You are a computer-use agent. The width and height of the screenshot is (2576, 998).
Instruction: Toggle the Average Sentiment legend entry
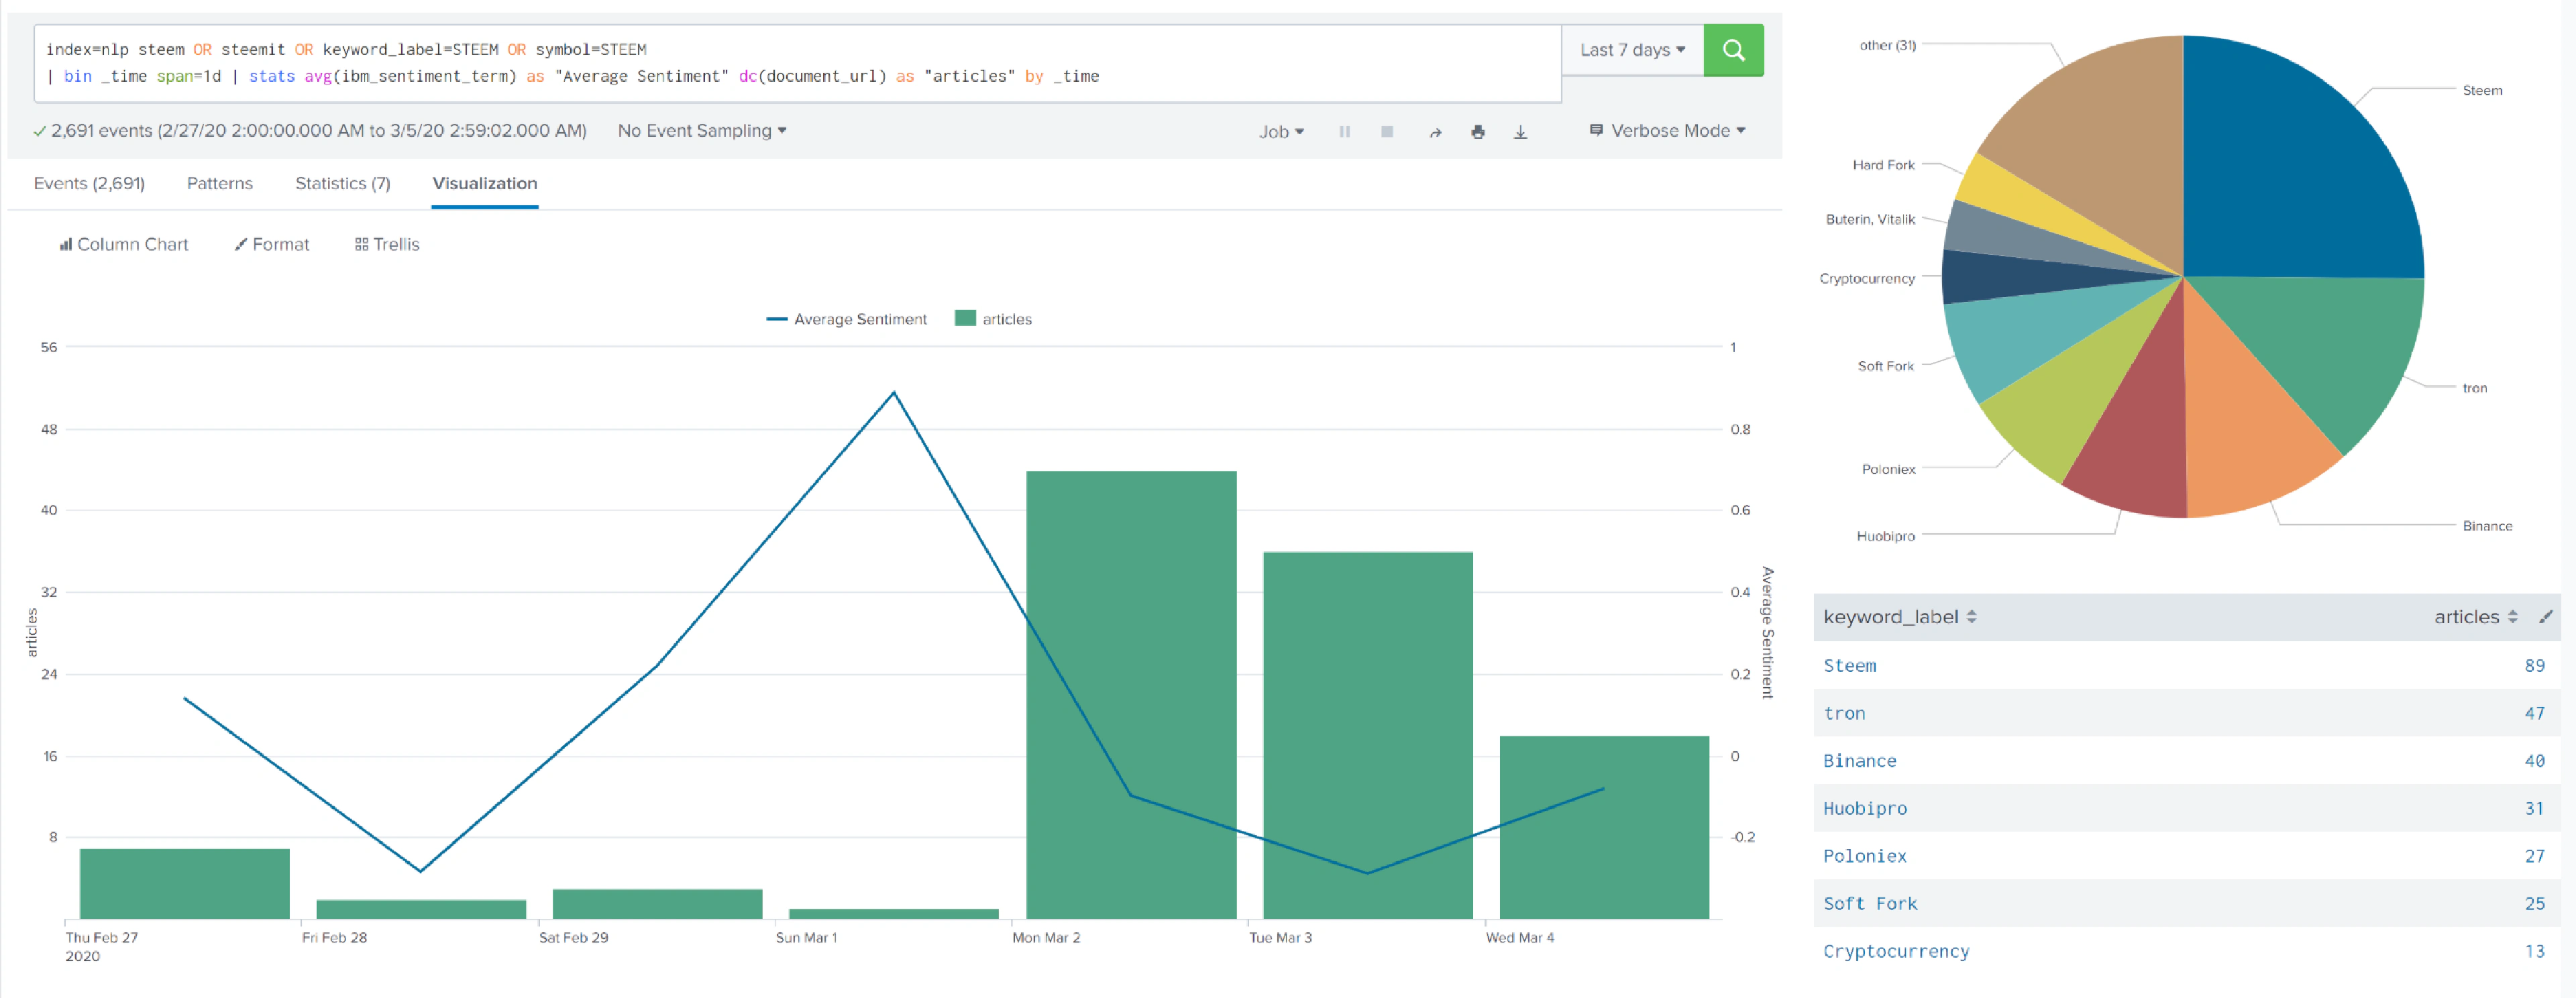846,319
